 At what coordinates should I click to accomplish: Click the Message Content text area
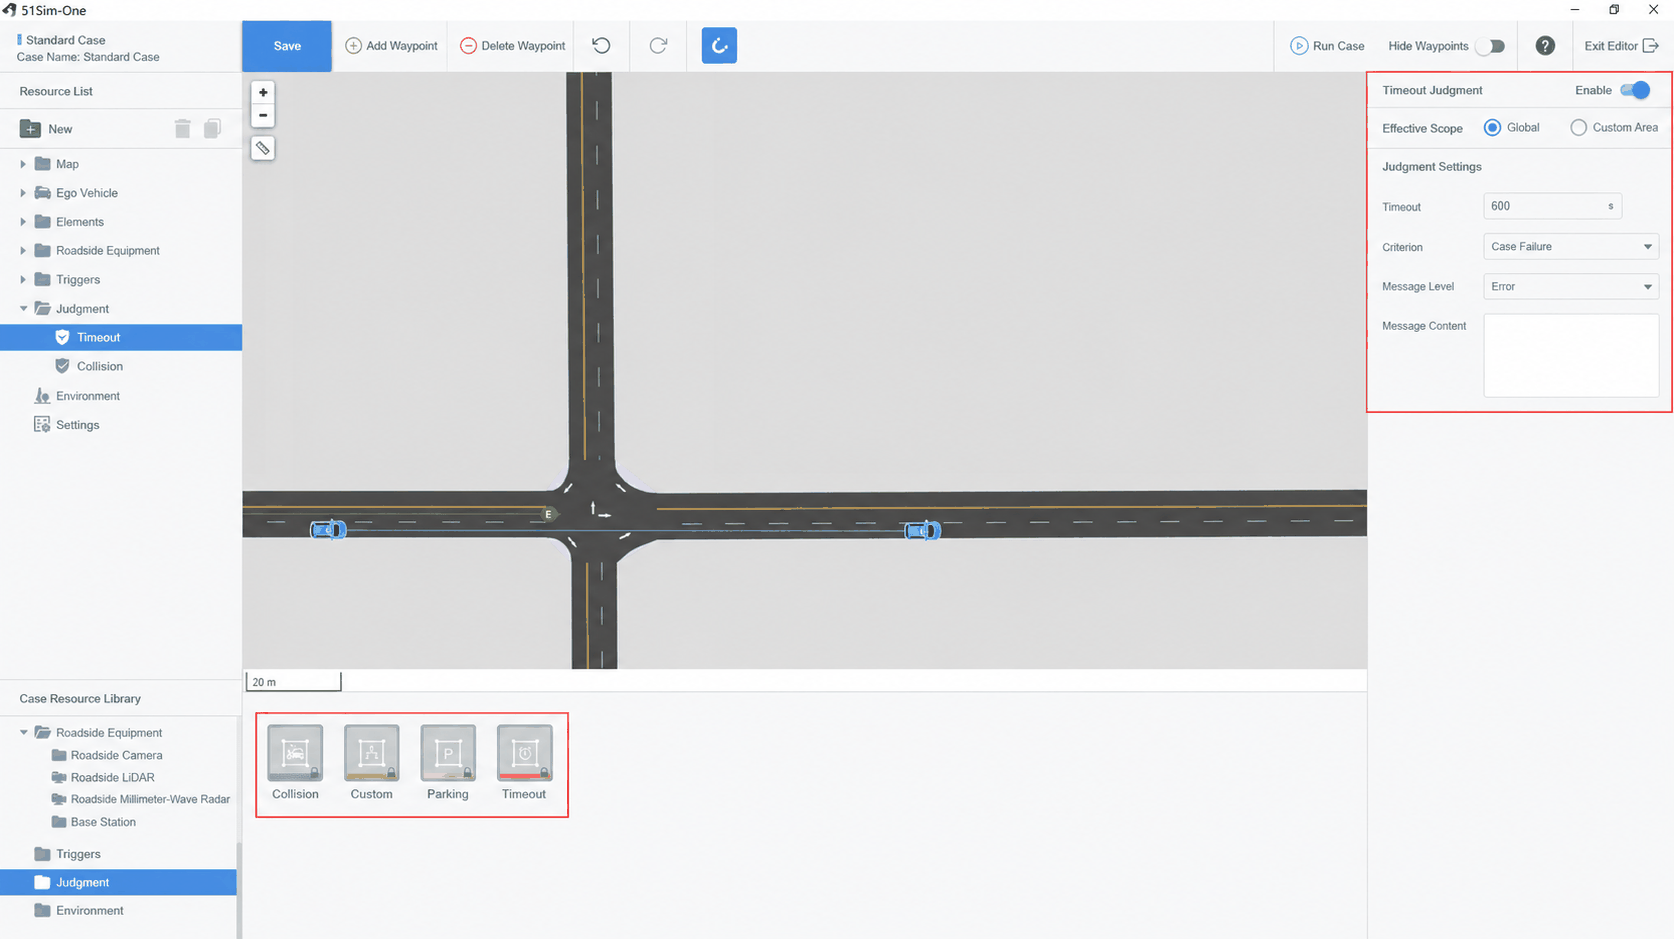(x=1570, y=355)
